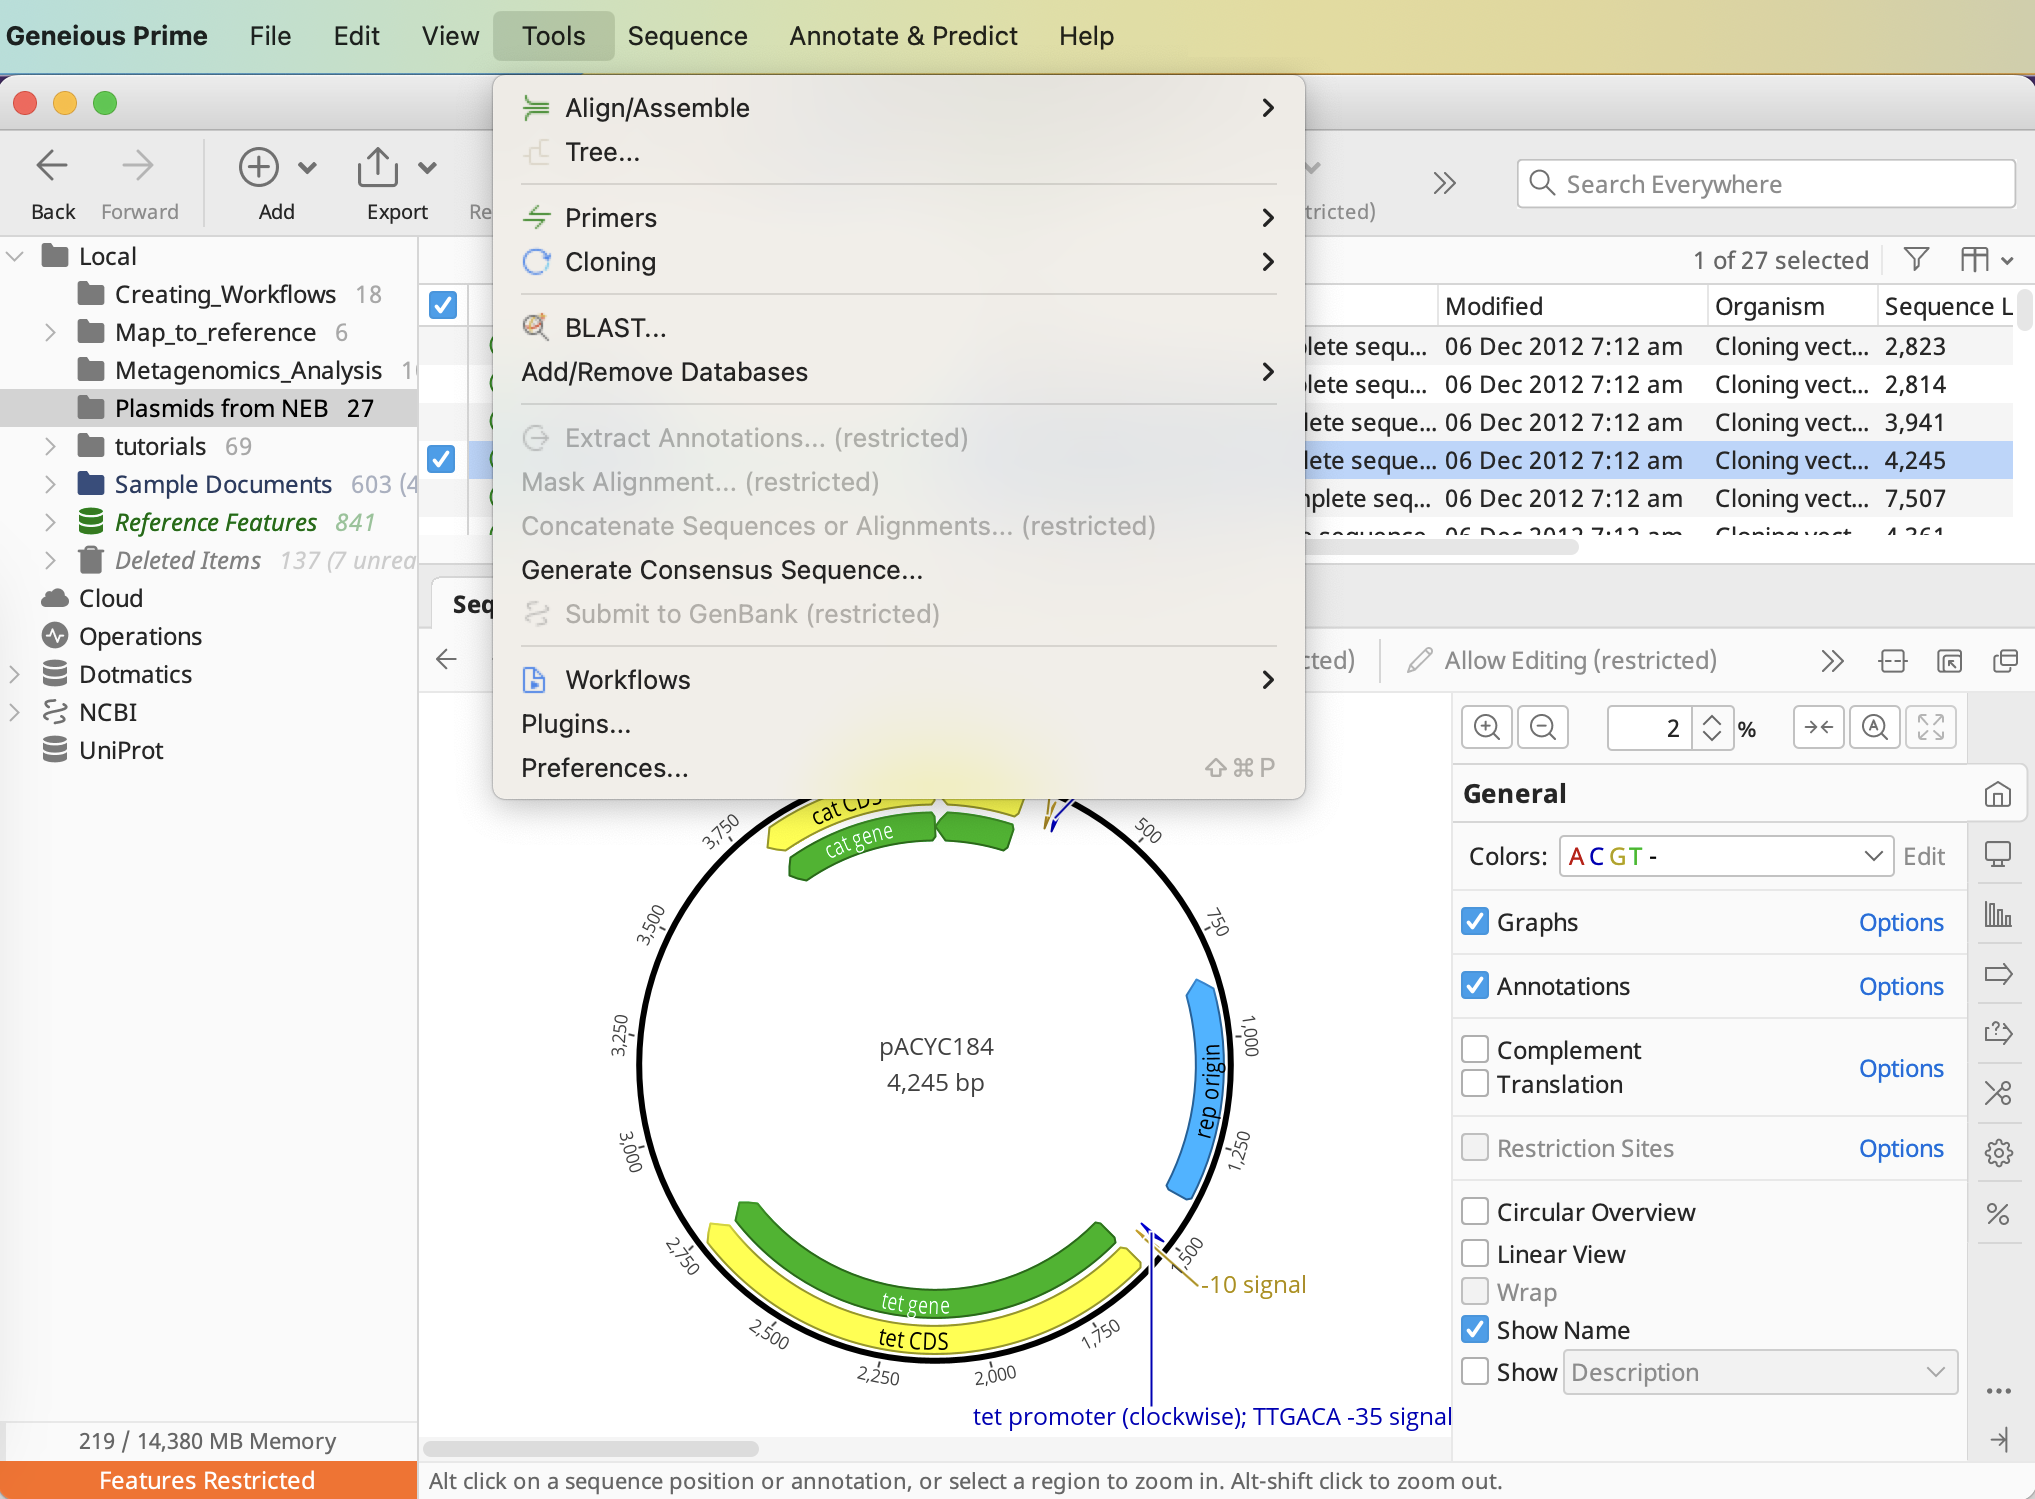The image size is (2035, 1499).
Task: Enable the Circular Overview checkbox
Action: (x=1475, y=1212)
